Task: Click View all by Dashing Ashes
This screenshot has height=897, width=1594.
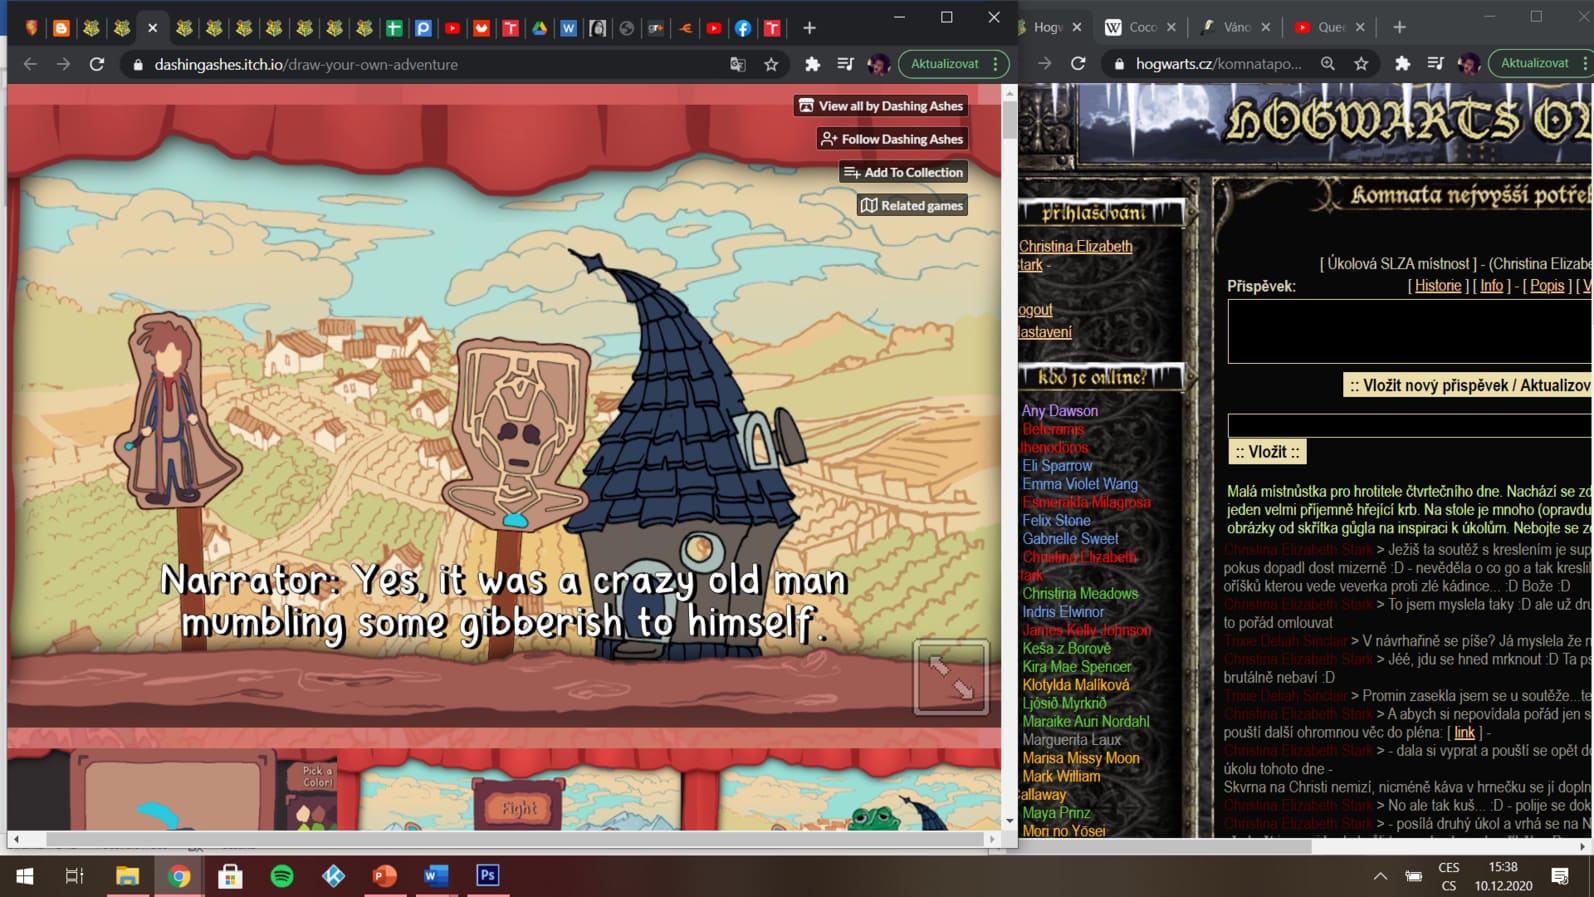Action: 880,106
